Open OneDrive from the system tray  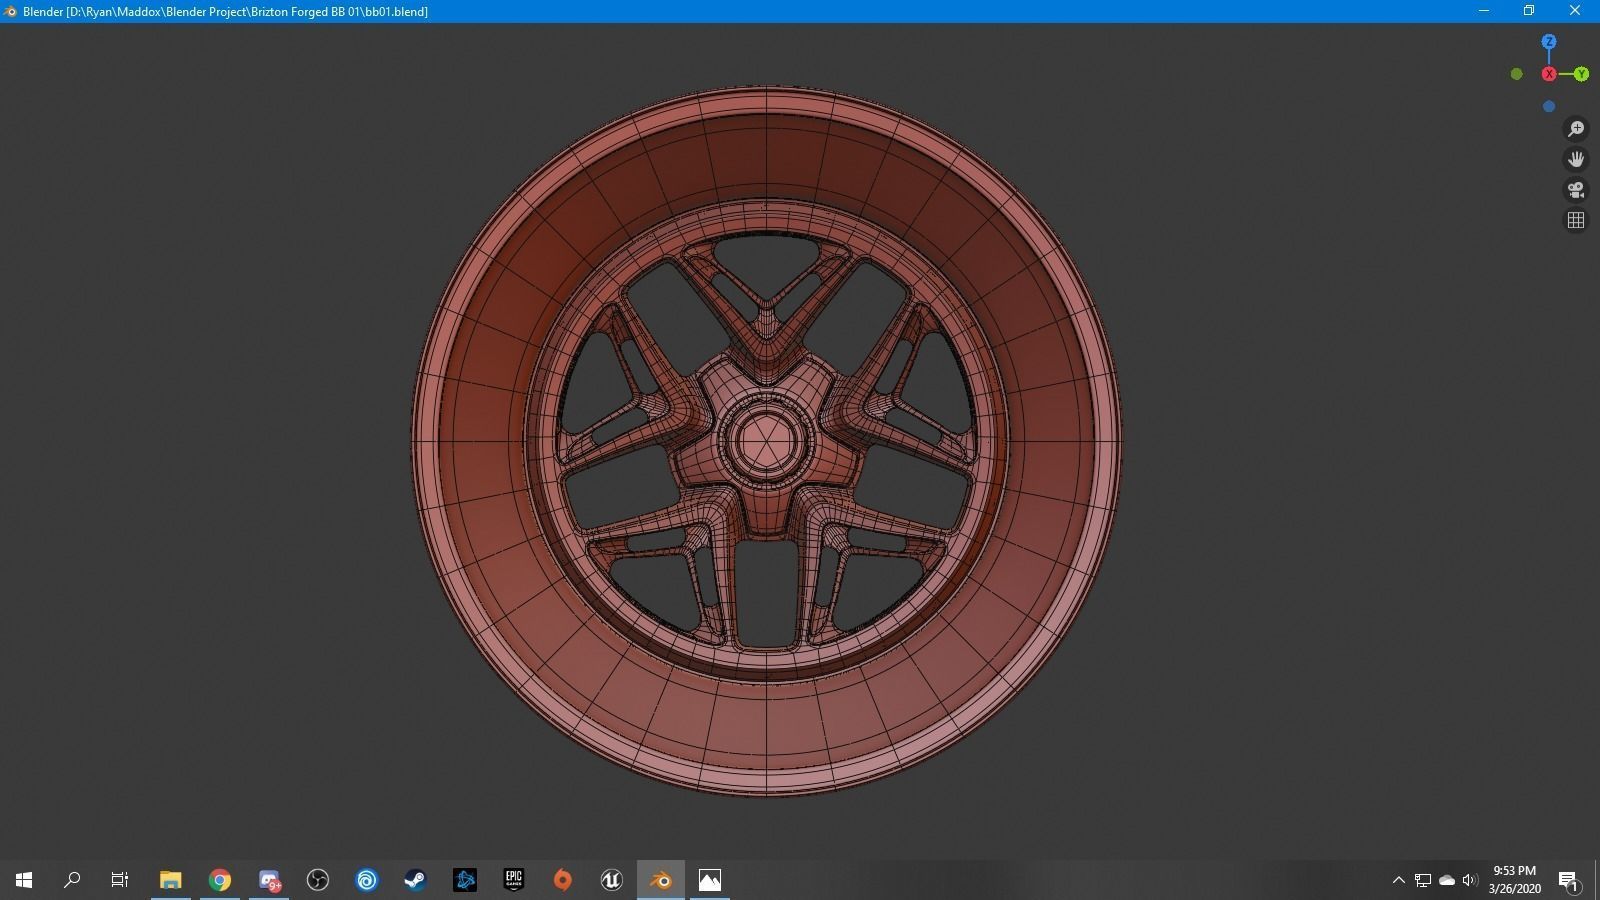pos(1447,880)
